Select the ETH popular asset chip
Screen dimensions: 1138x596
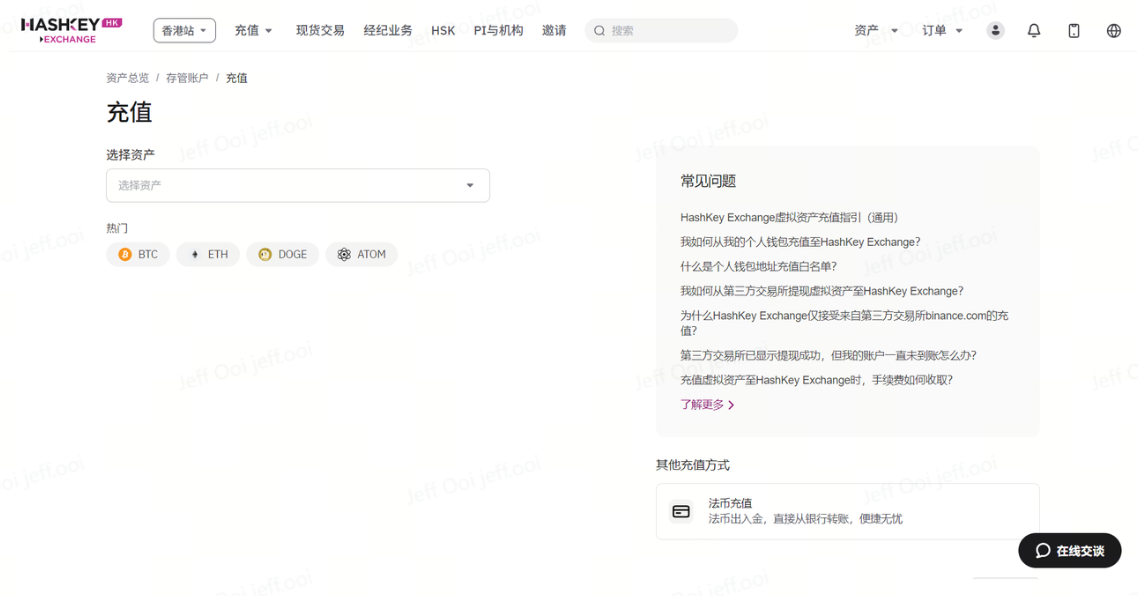pos(208,254)
